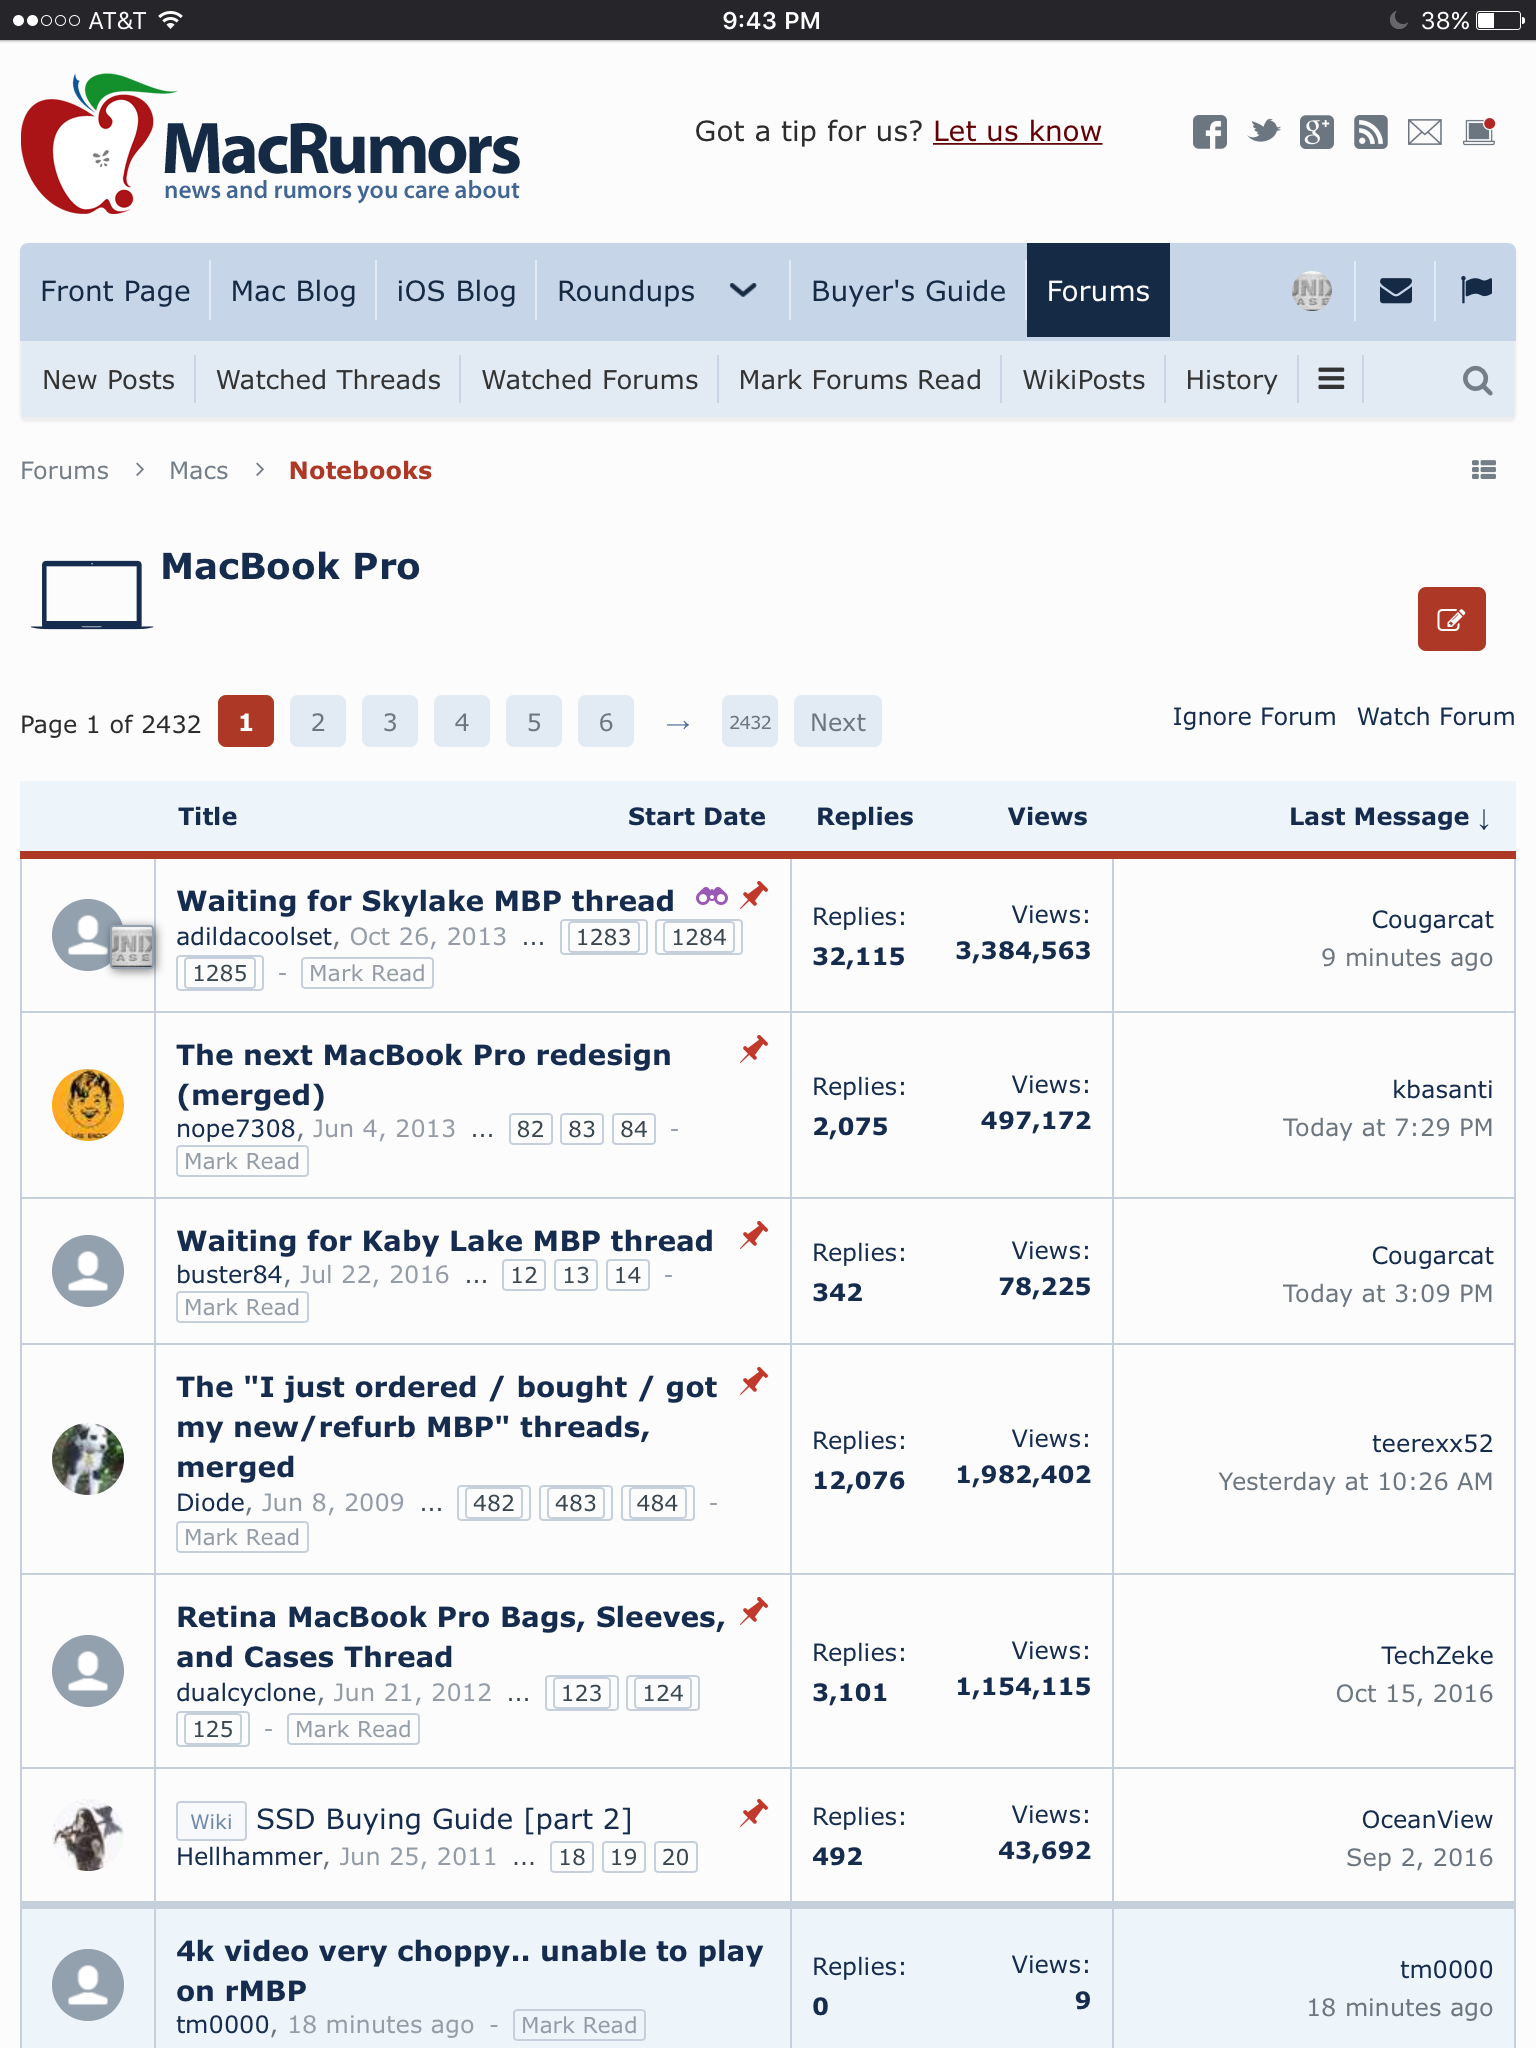This screenshot has height=2048, width=1536.
Task: Sort by Title column
Action: pos(207,817)
